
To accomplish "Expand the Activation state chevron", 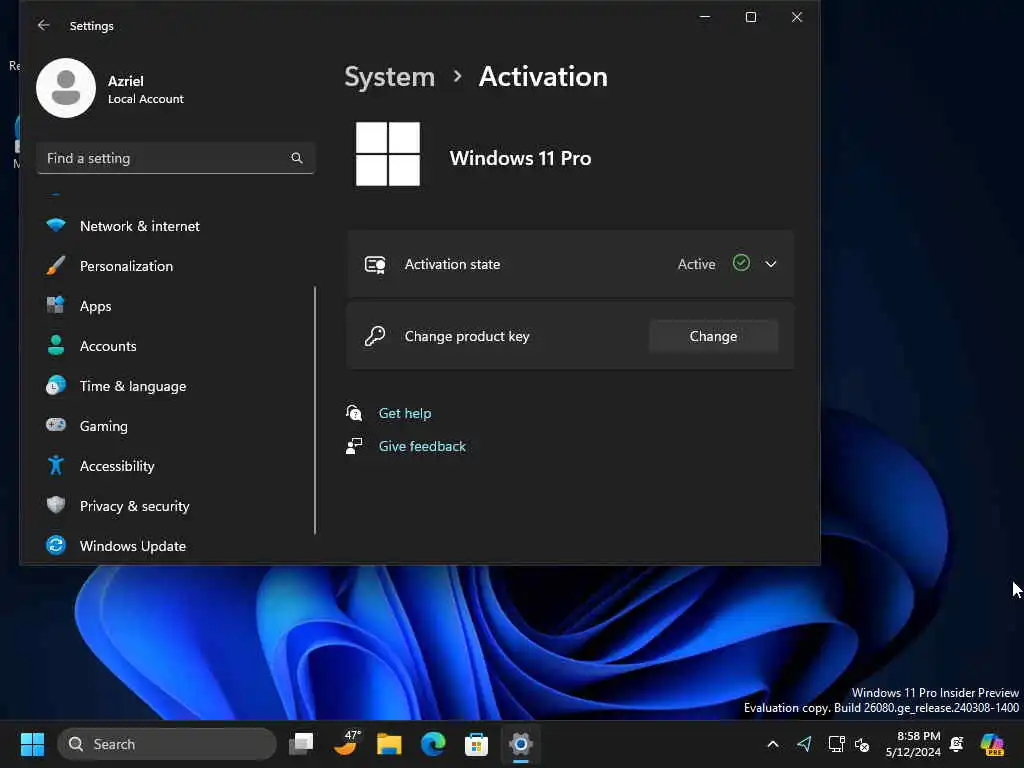I will coord(771,264).
